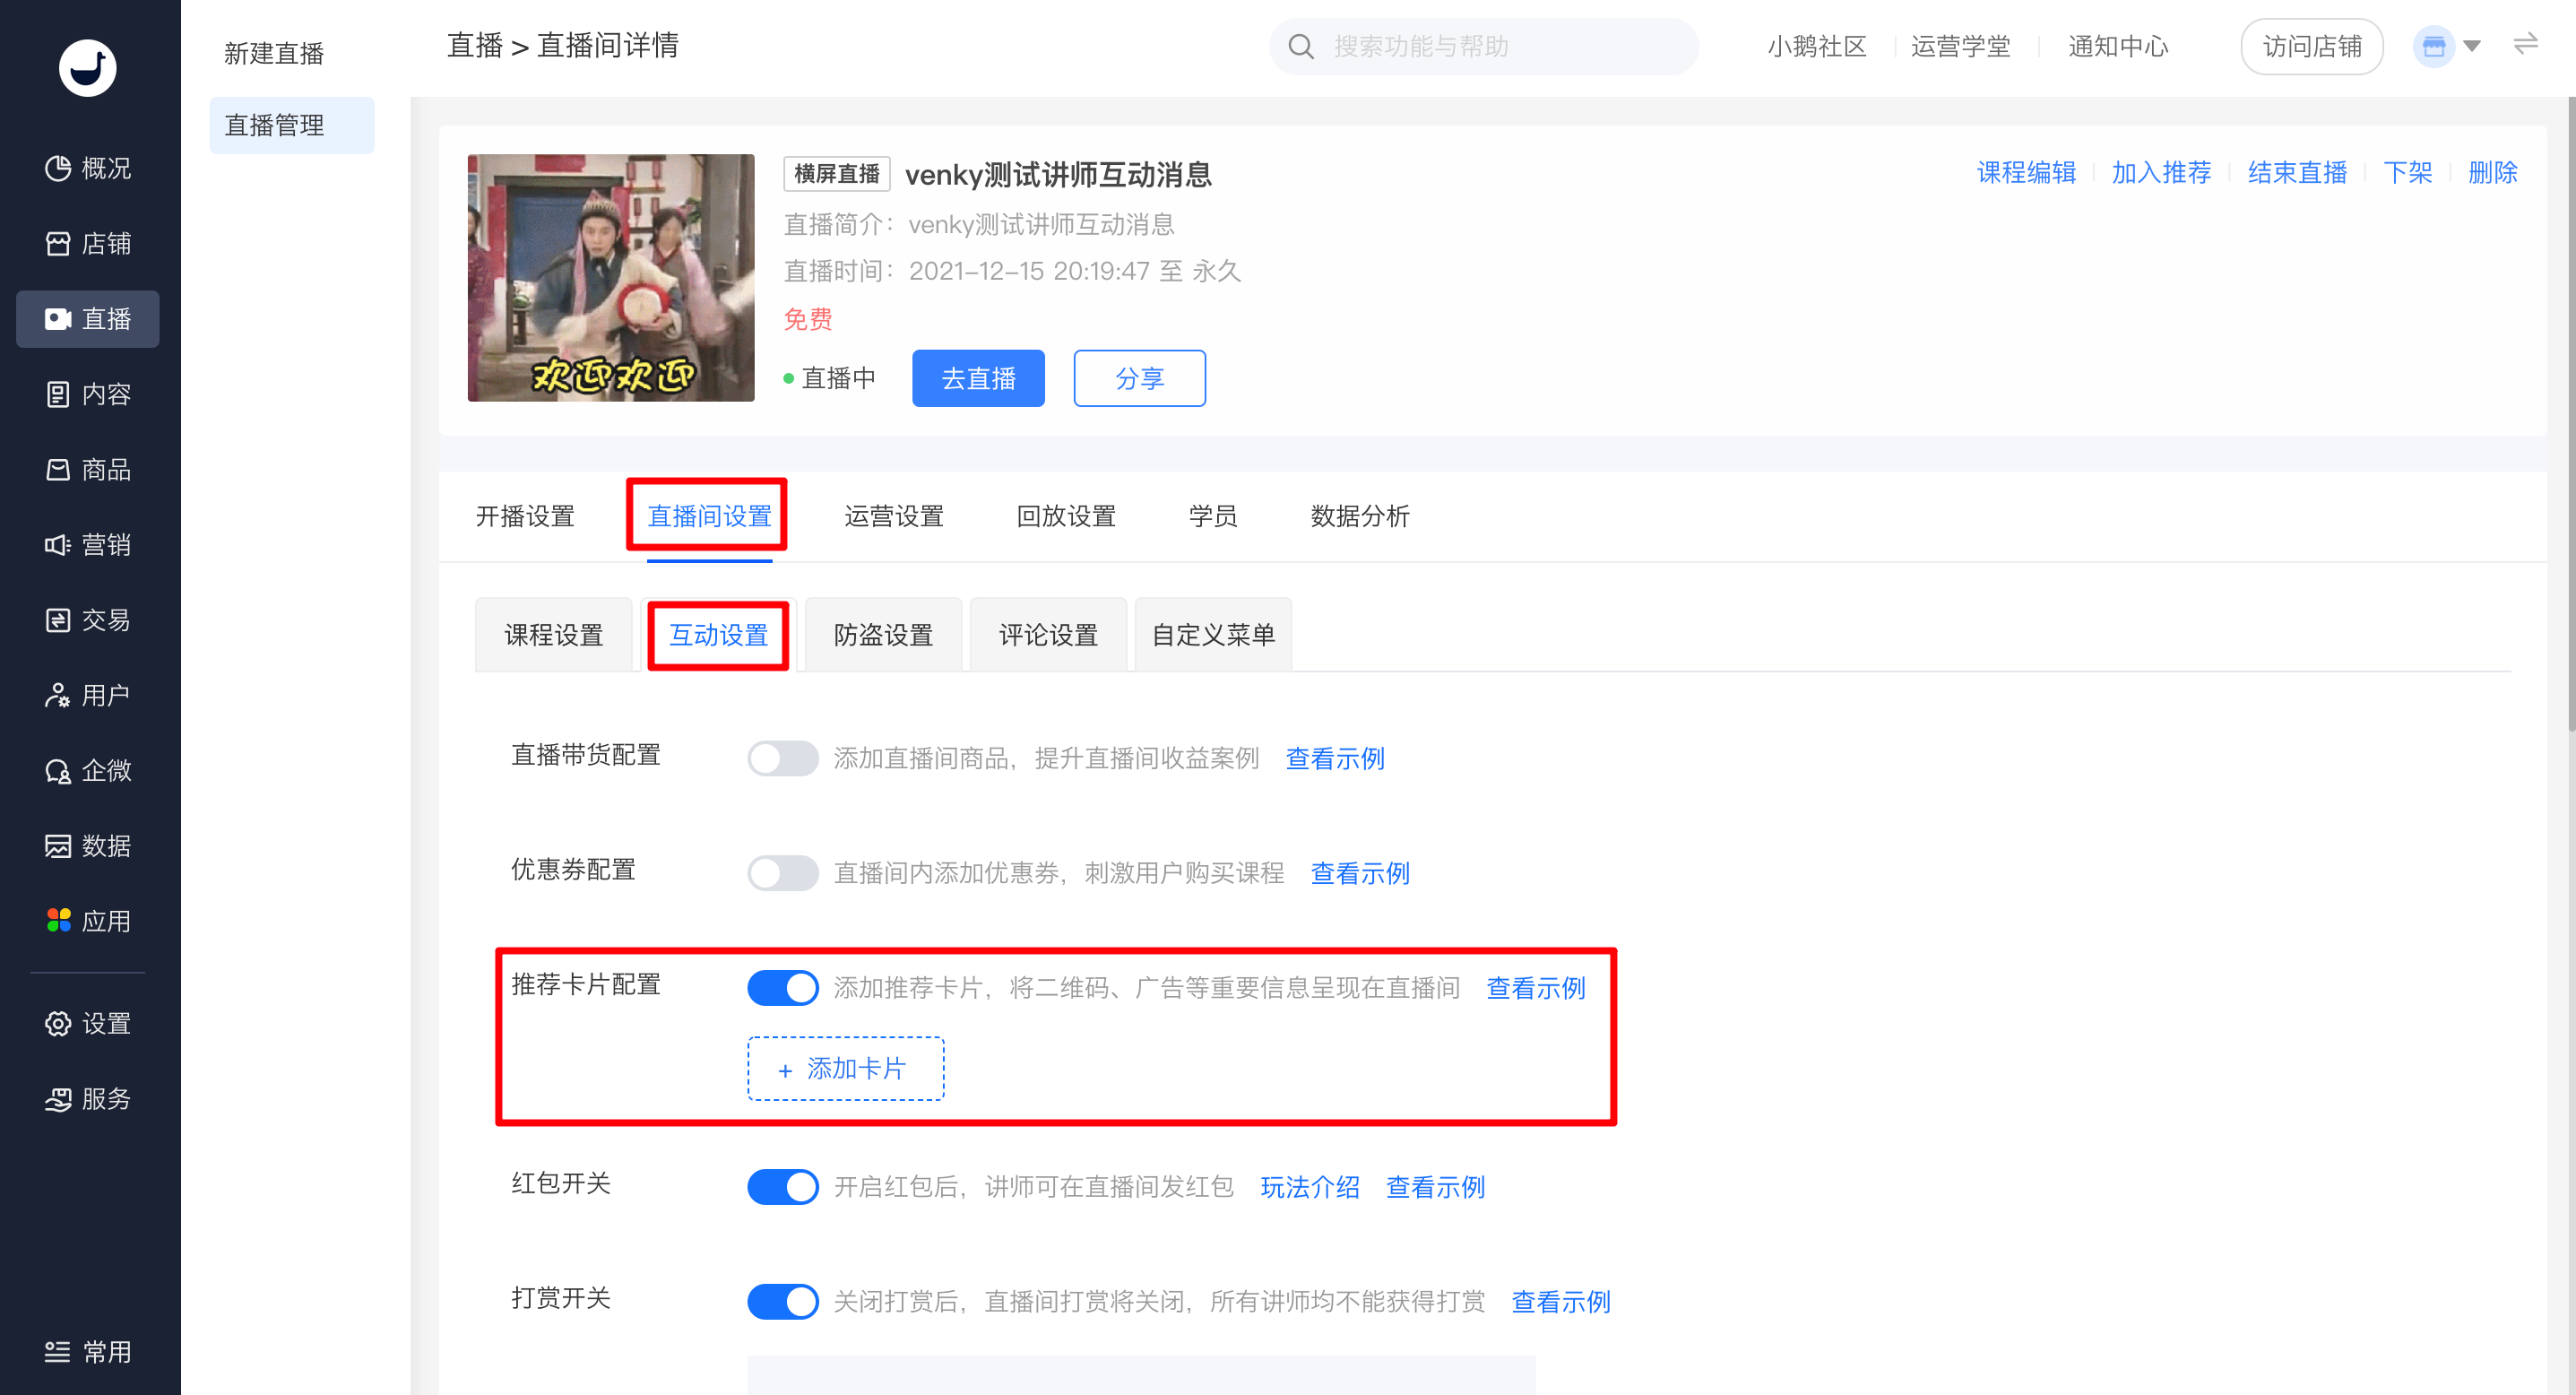Open the 店铺 shop sidebar icon
Viewport: 2576px width, 1395px height.
pos(58,243)
